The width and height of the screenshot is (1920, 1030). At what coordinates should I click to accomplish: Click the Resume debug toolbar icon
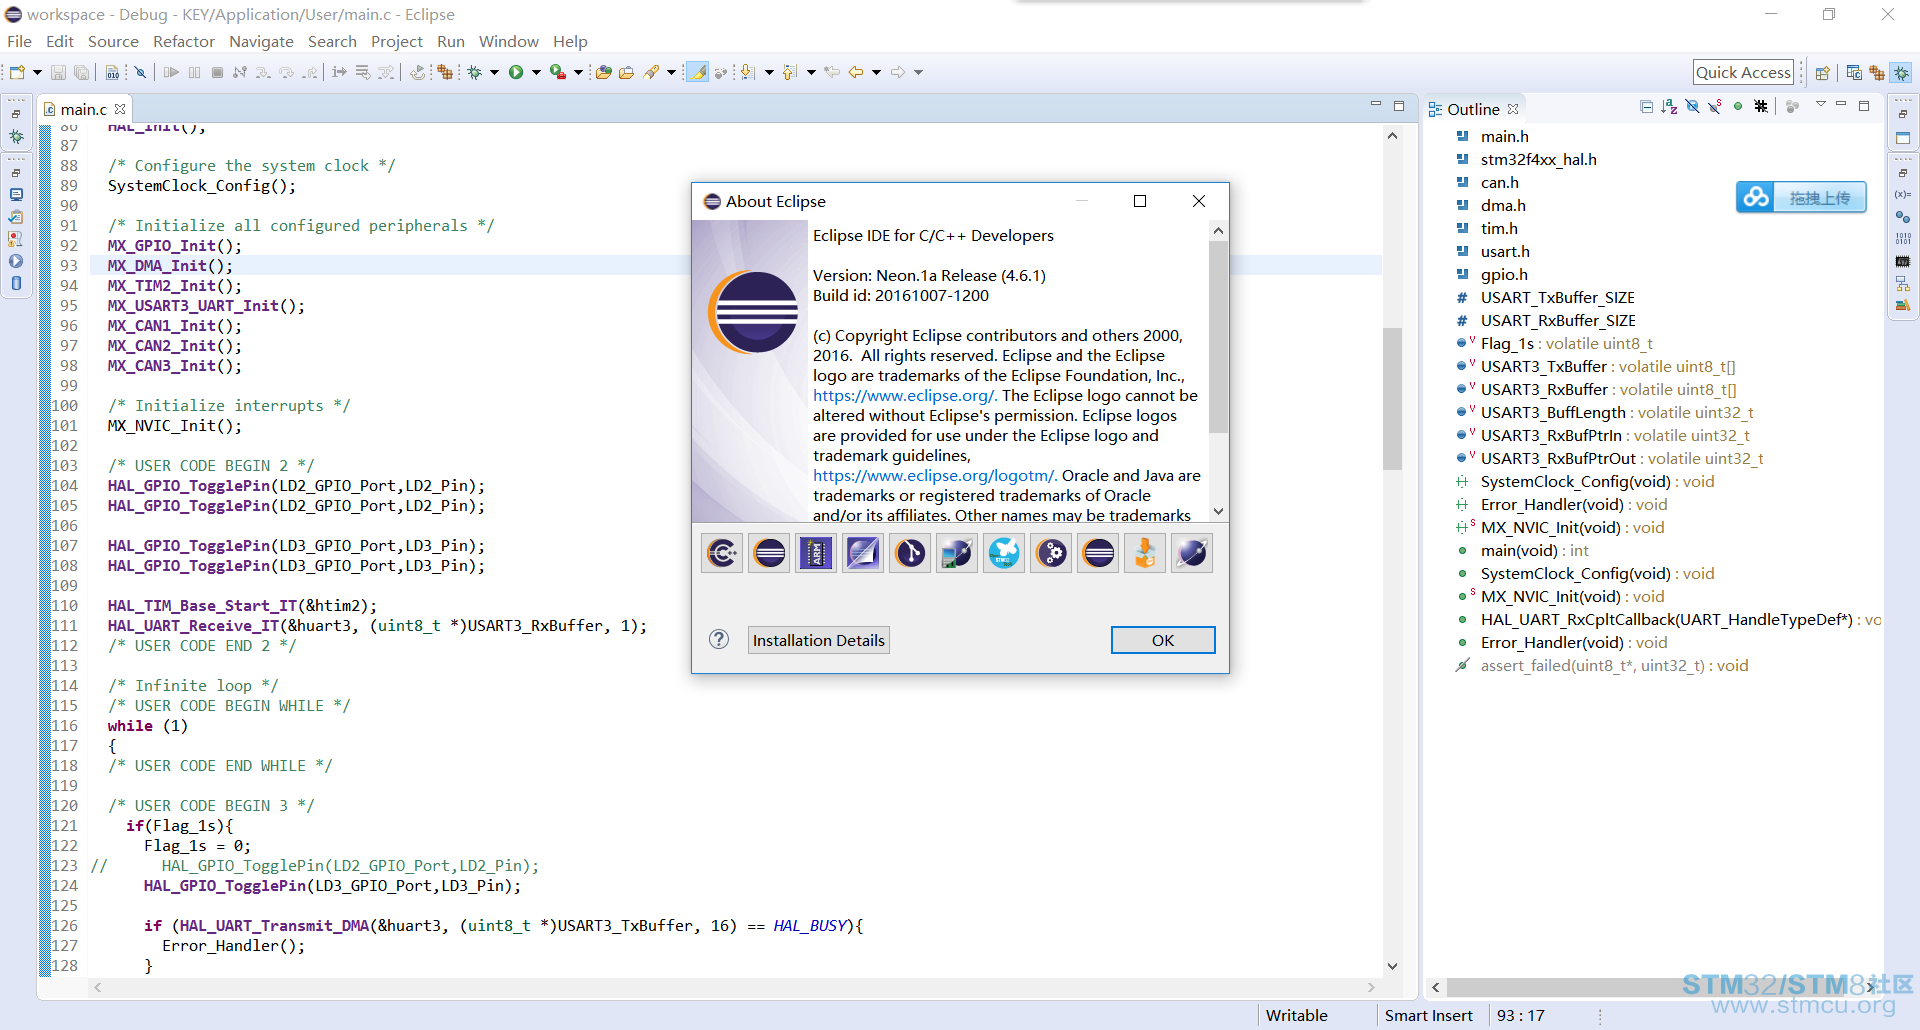(x=171, y=72)
